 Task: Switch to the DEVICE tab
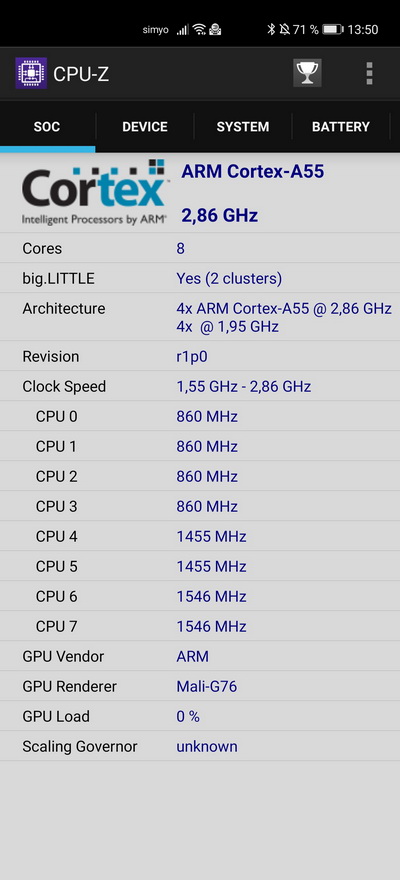[145, 127]
